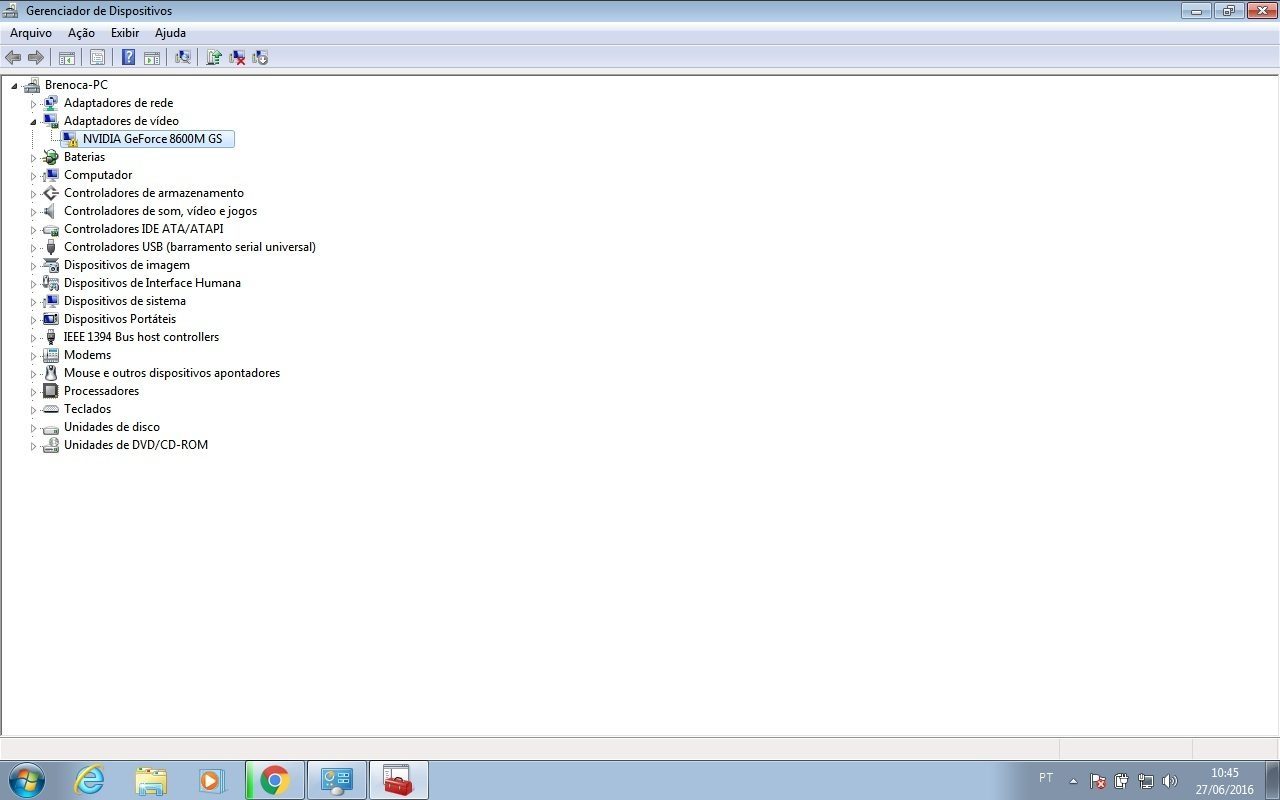Expand the Baterias category arrow
The image size is (1280, 800).
pos(33,158)
